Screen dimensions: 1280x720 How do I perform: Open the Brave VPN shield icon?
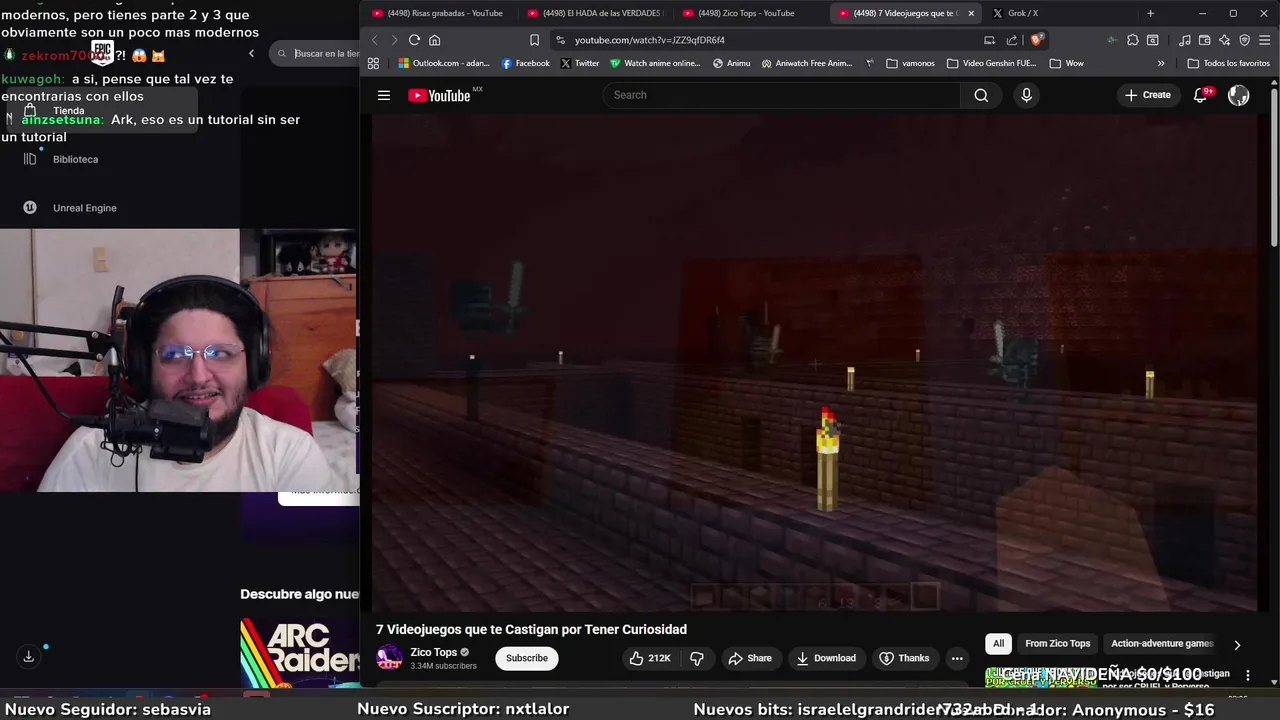1245,40
